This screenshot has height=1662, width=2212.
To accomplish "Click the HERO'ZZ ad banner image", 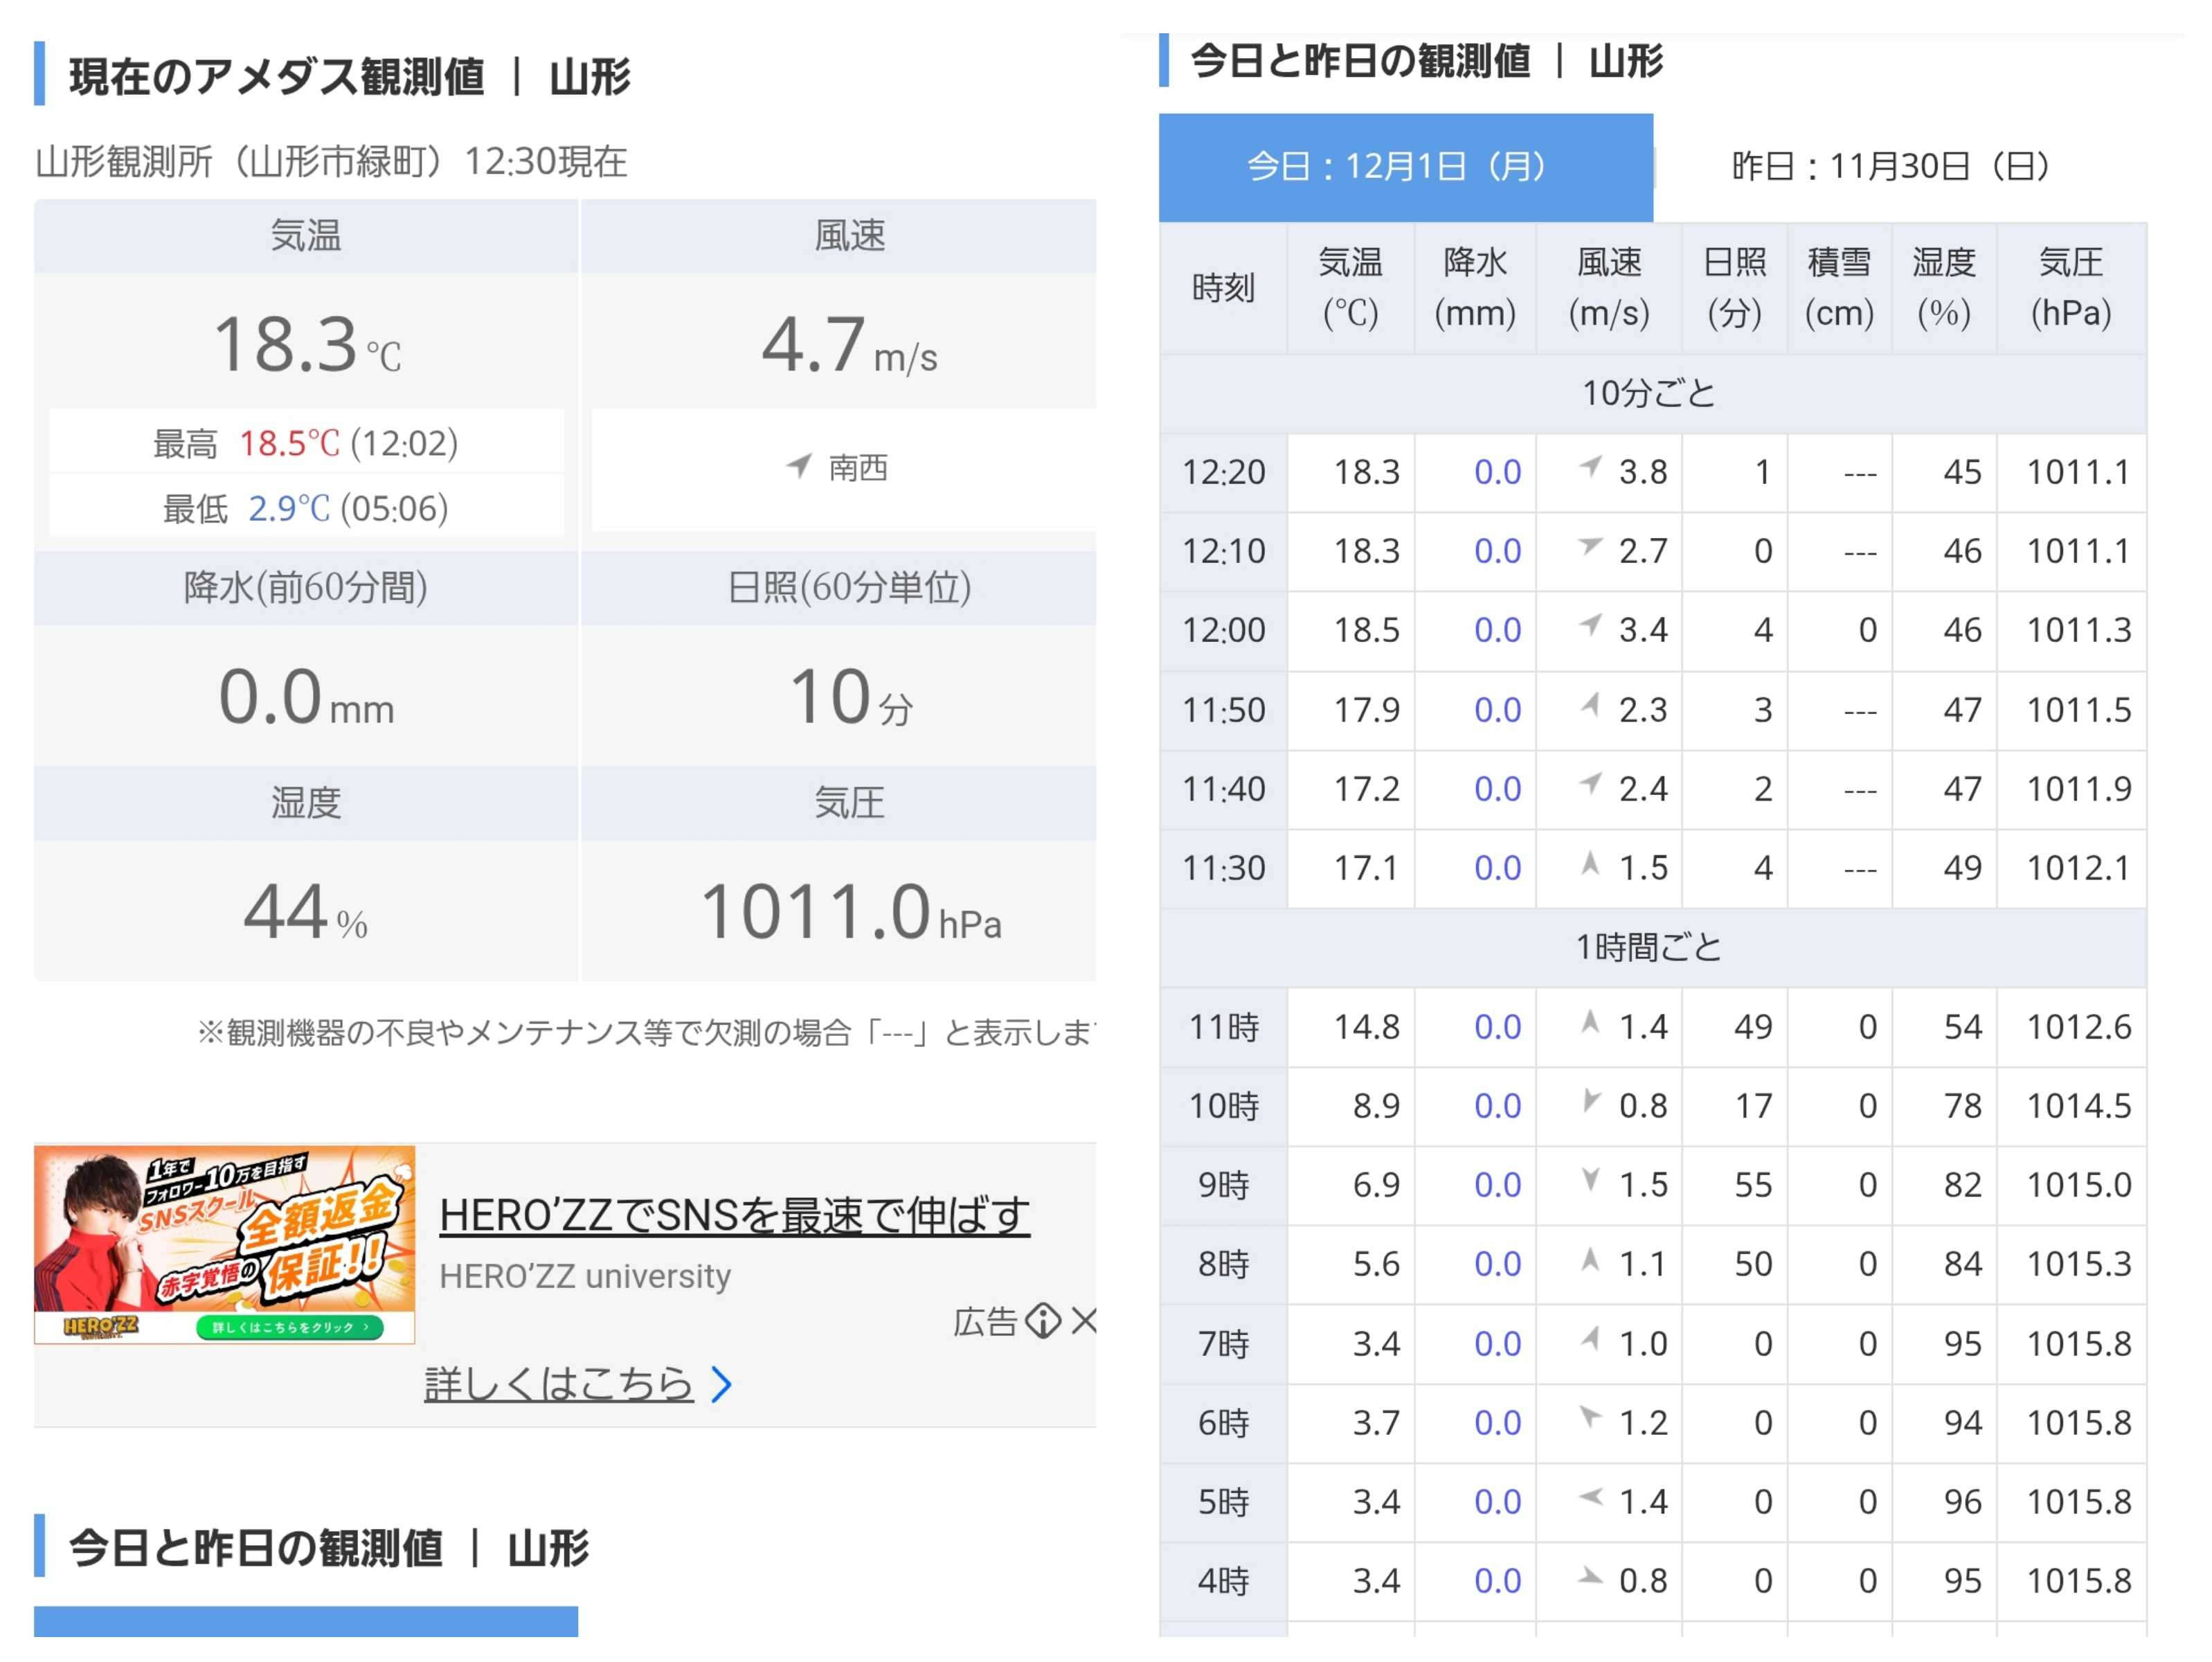I will click(224, 1244).
